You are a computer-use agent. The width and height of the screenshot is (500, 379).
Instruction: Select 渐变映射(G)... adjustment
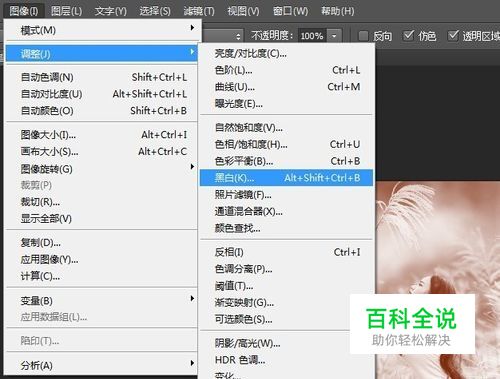click(286, 302)
